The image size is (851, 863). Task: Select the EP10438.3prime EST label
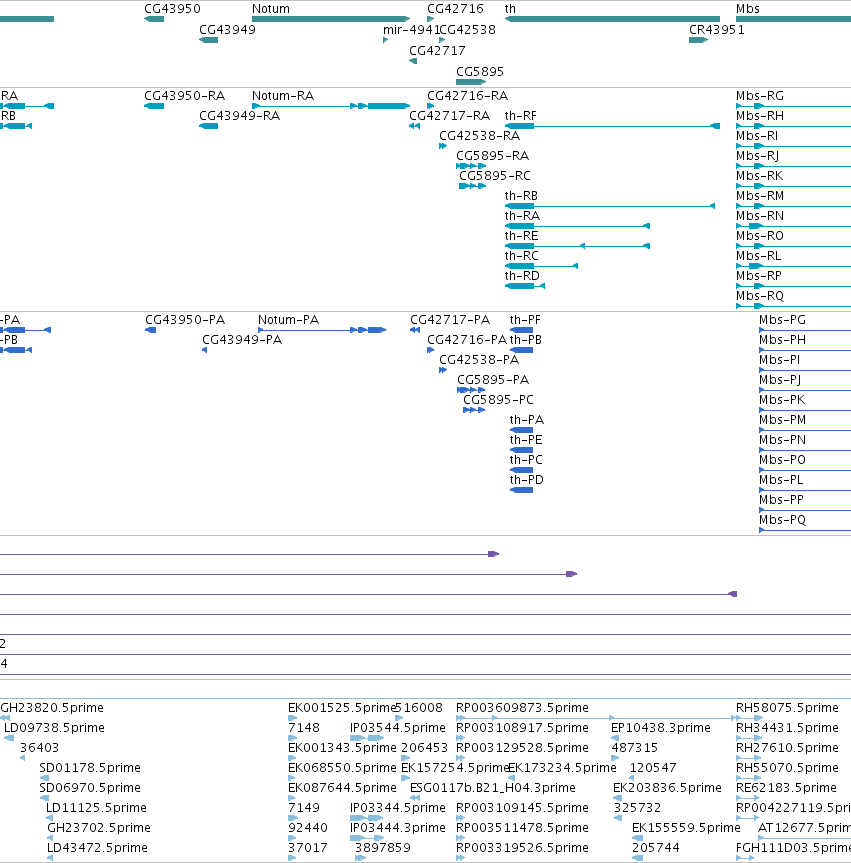(661, 728)
